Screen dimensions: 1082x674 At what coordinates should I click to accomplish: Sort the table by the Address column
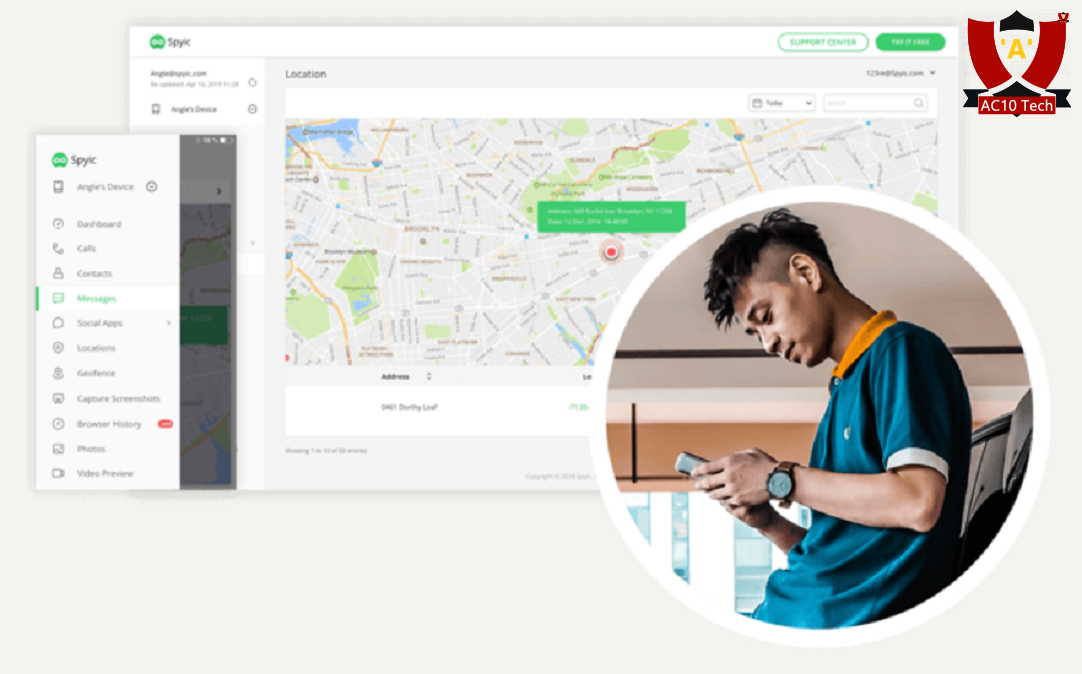point(429,377)
